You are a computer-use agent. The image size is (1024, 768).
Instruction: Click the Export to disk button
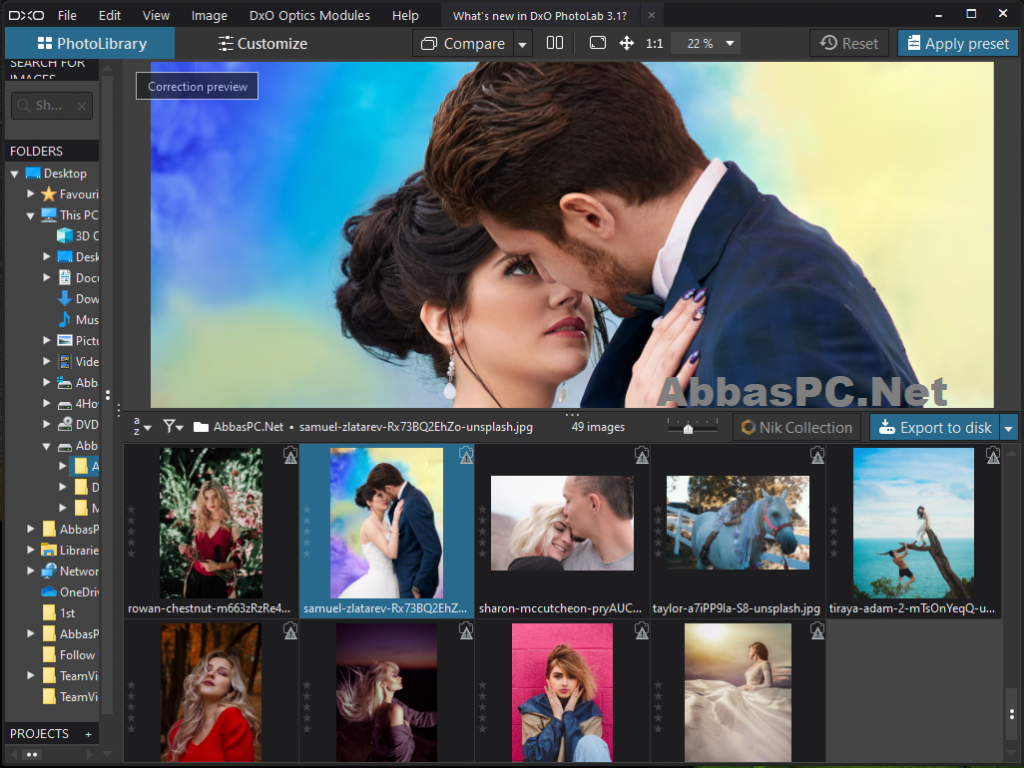click(935, 428)
